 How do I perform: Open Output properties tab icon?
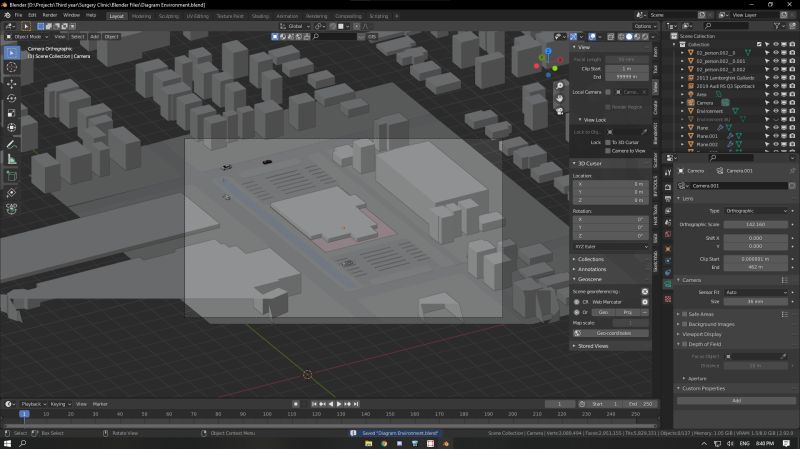click(x=668, y=199)
